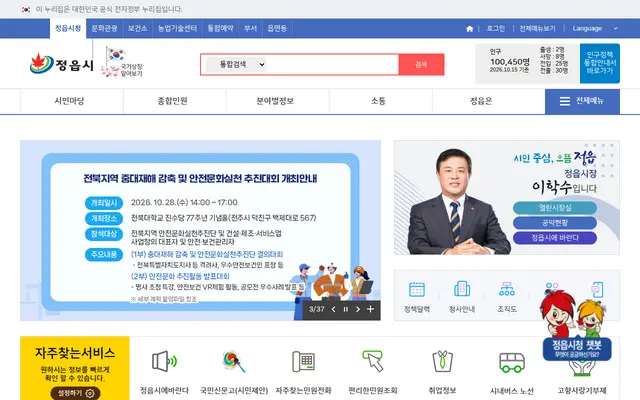Screen dimensions: 640x400
Task: Click the red 검색 button
Action: click(x=421, y=64)
